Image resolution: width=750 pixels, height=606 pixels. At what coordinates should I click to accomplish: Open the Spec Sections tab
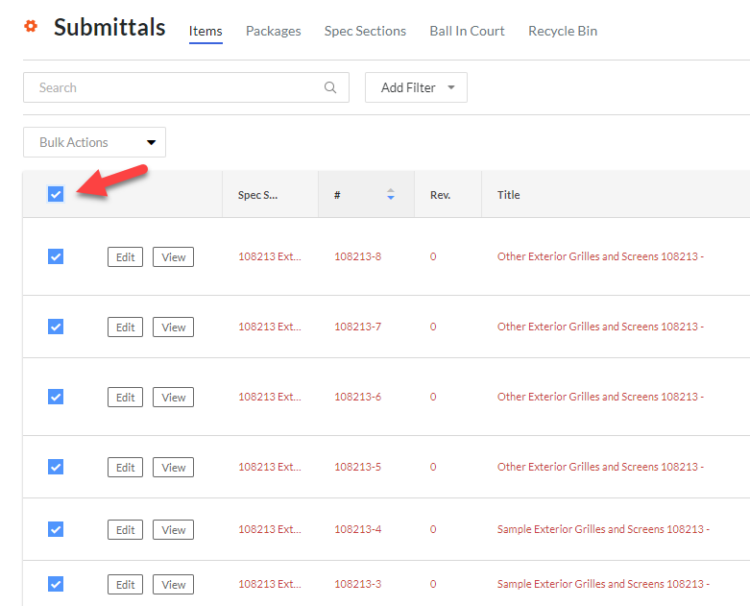pos(365,31)
